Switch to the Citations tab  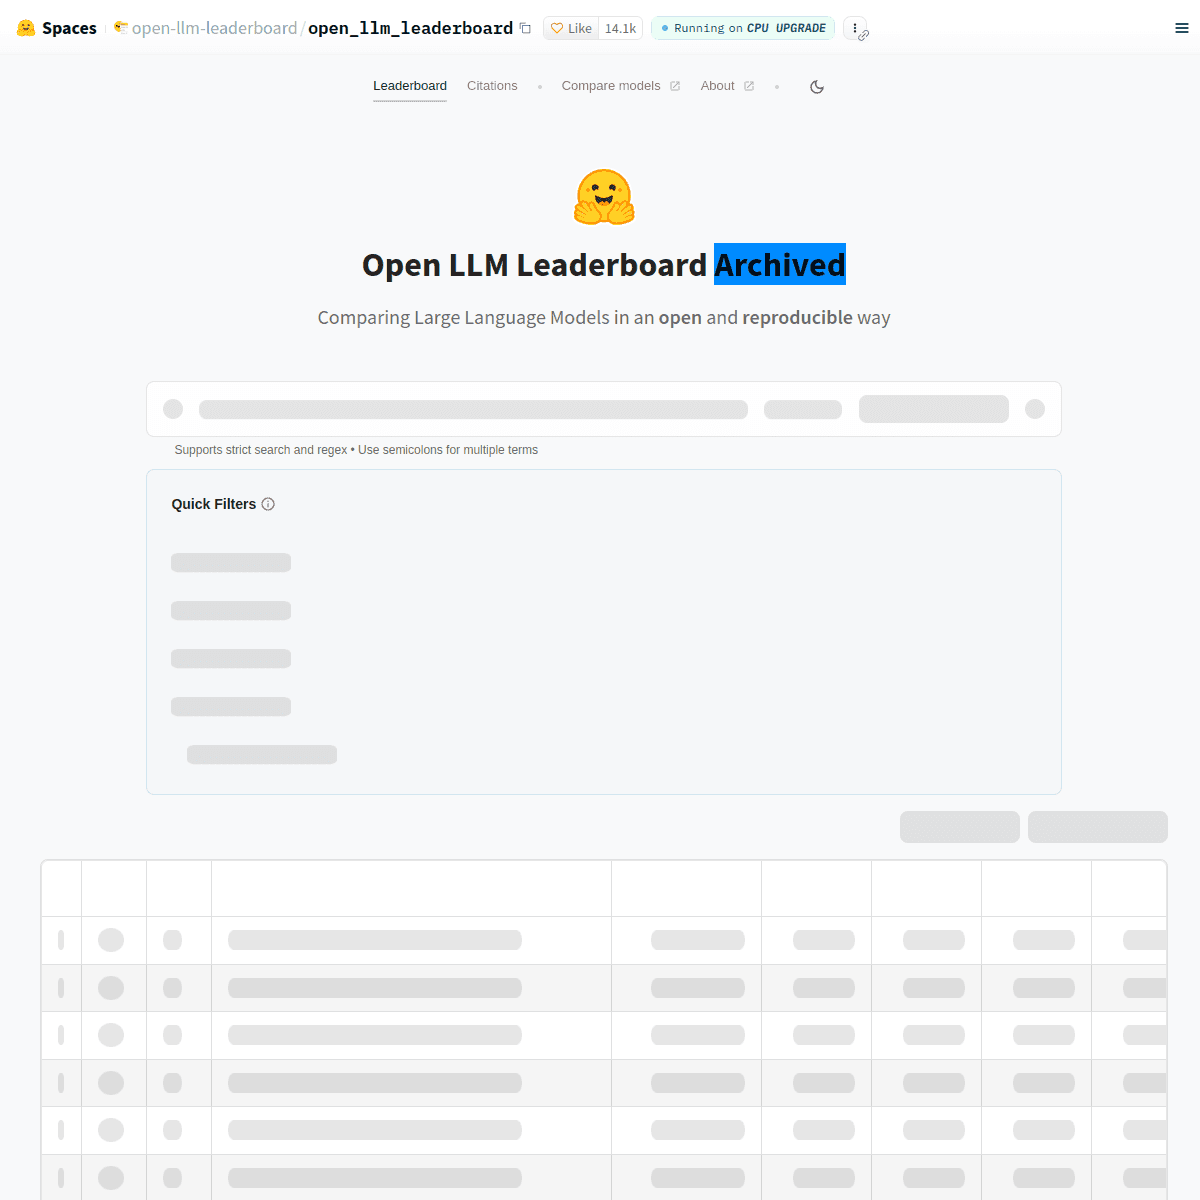click(x=492, y=86)
